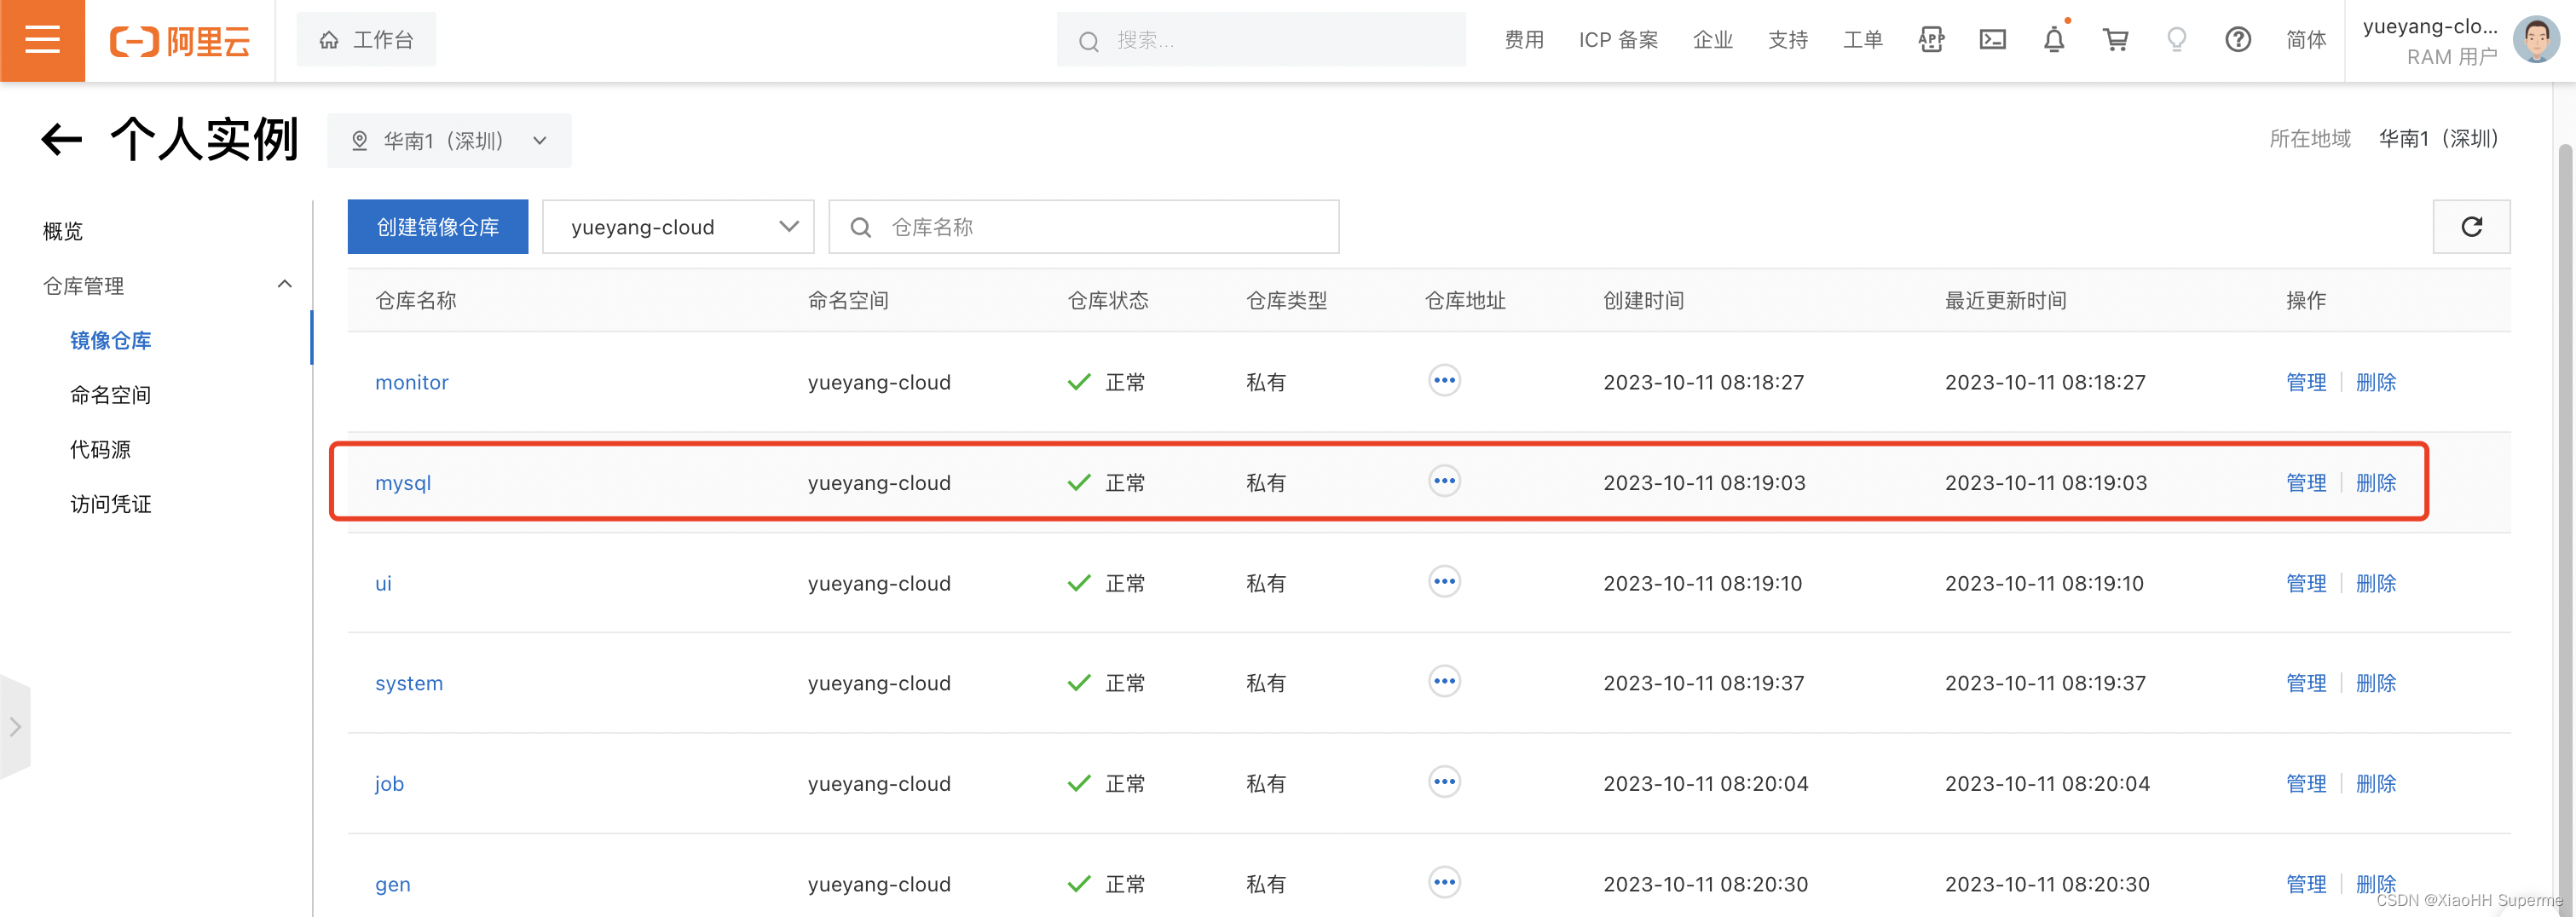This screenshot has height=917, width=2576.
Task: Open user avatar menu
Action: coord(2536,40)
